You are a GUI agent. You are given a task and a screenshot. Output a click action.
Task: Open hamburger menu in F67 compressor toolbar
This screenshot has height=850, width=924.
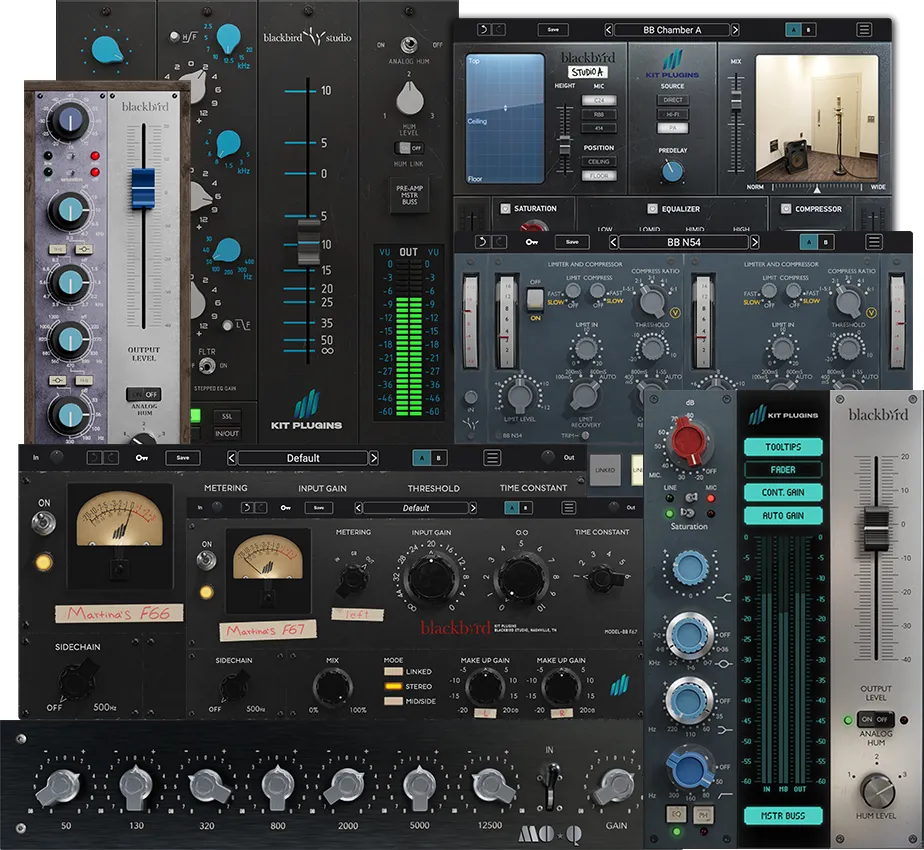tap(568, 508)
